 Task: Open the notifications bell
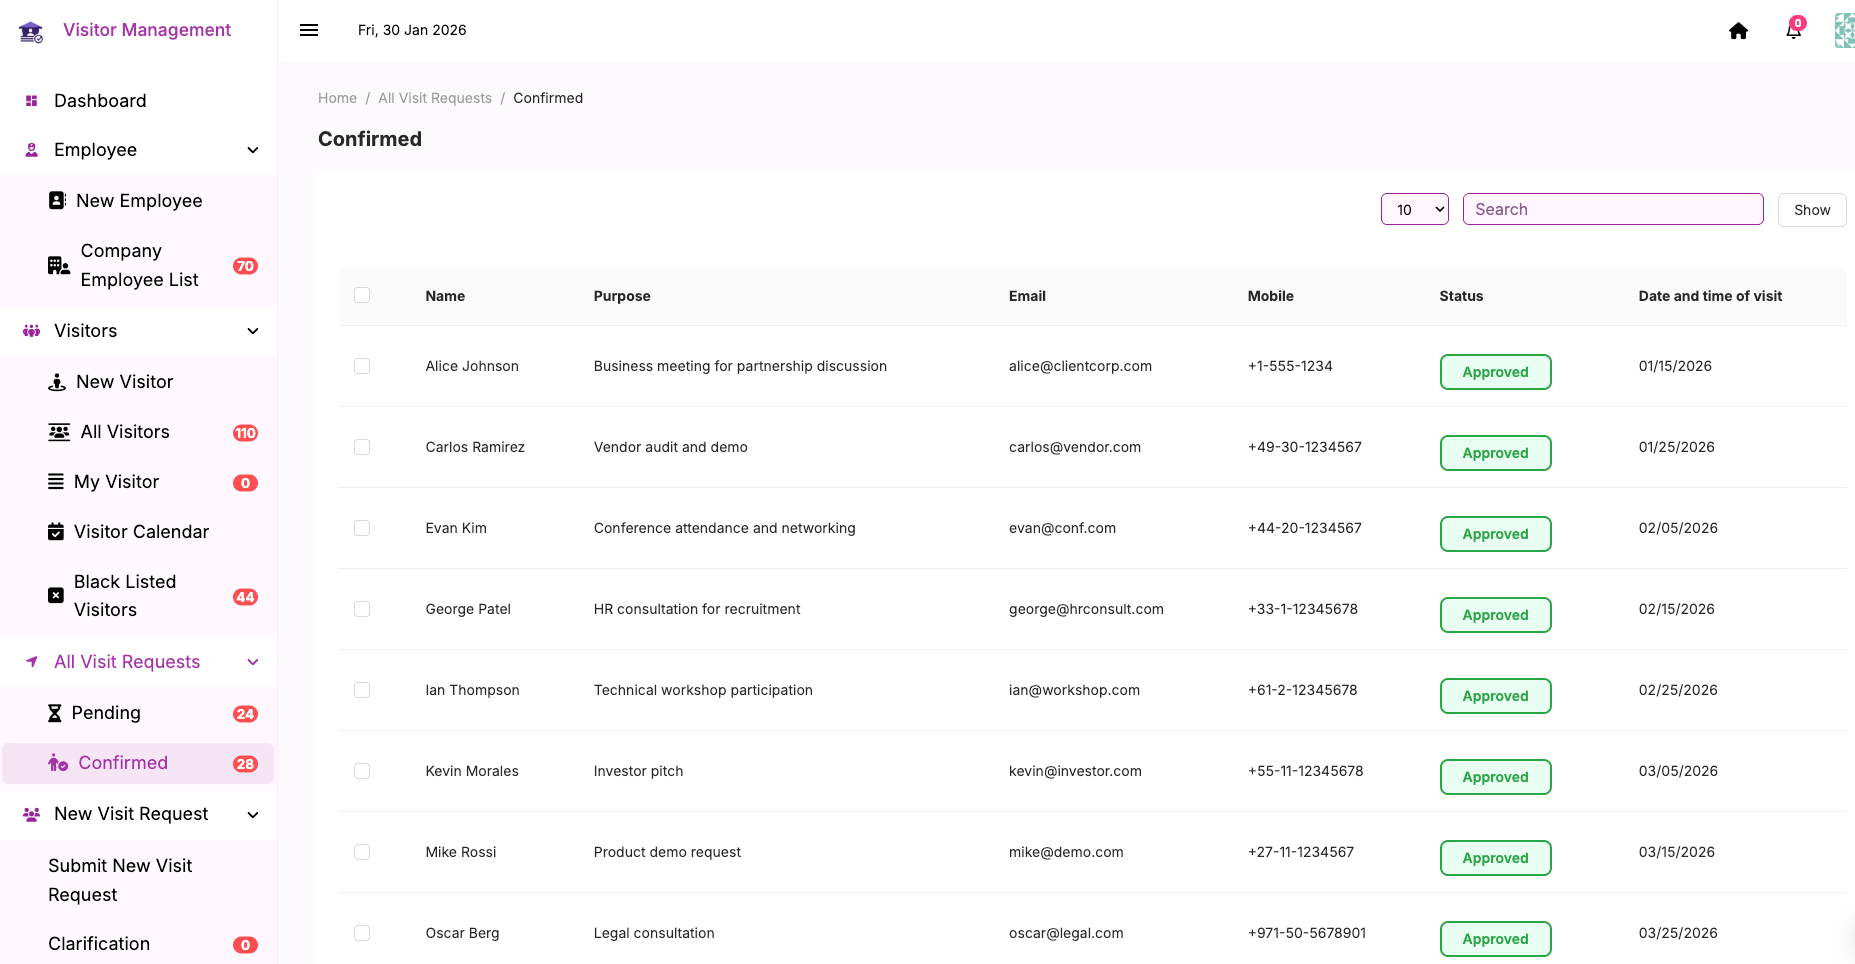[x=1793, y=31]
